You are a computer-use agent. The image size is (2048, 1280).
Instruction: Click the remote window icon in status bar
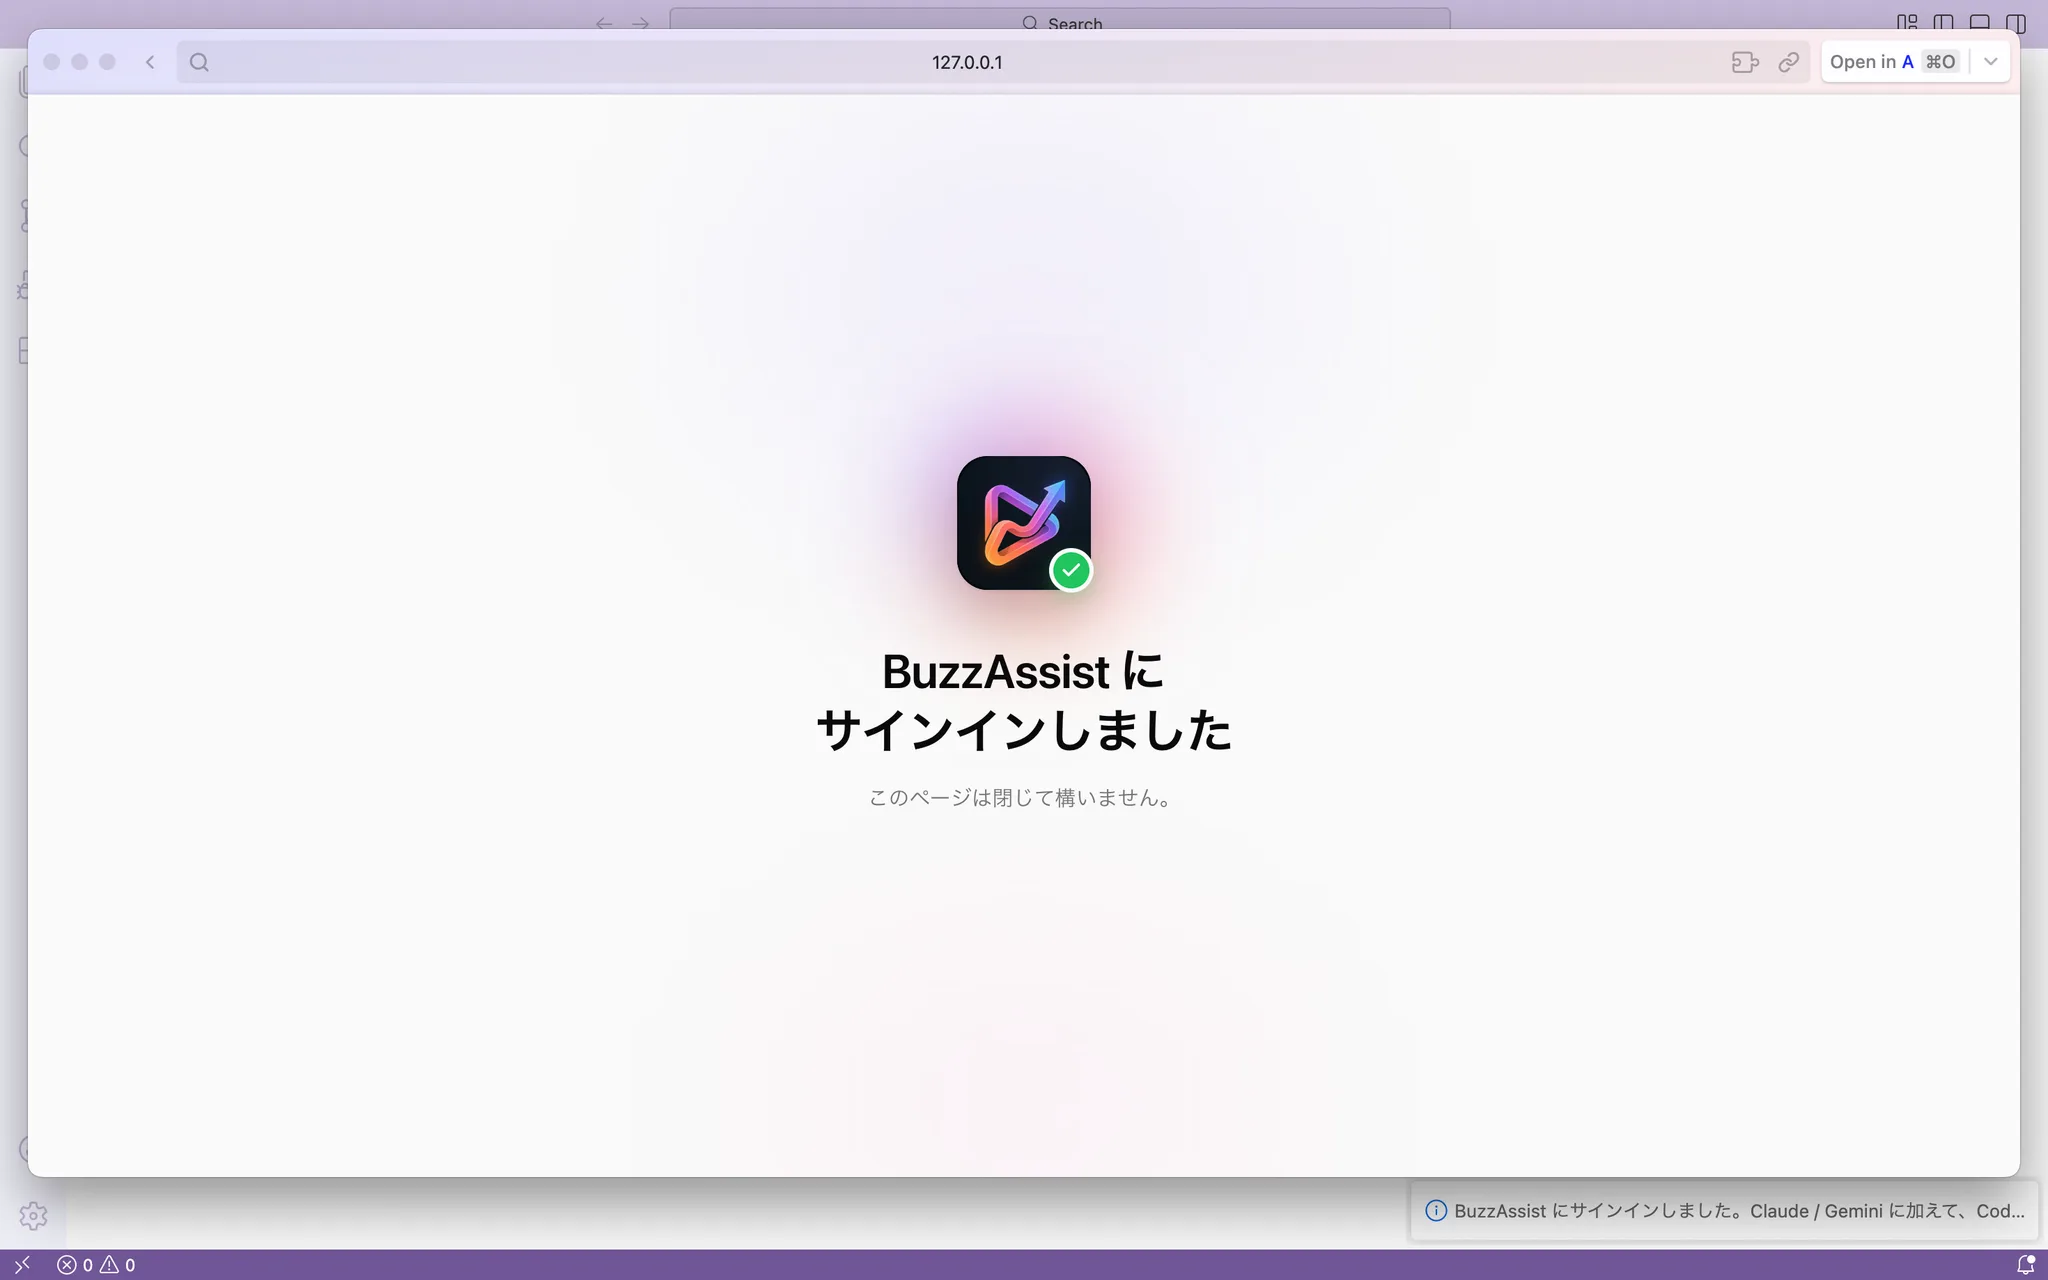(x=22, y=1265)
